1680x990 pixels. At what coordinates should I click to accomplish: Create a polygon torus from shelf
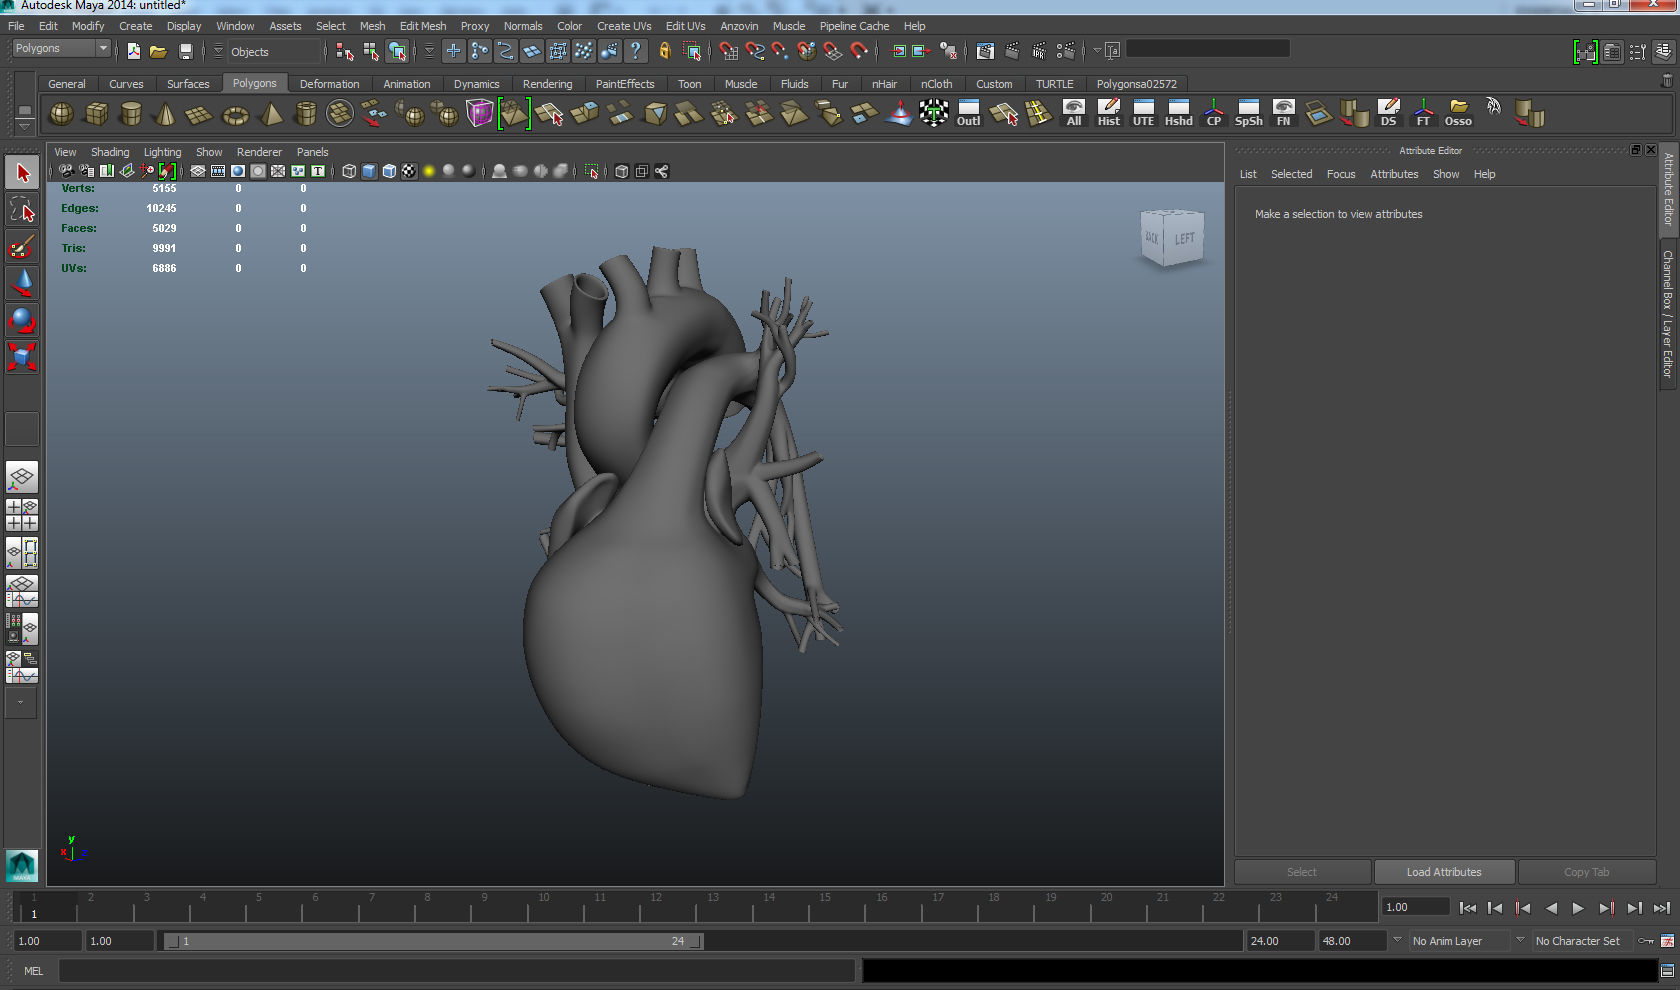click(x=235, y=114)
